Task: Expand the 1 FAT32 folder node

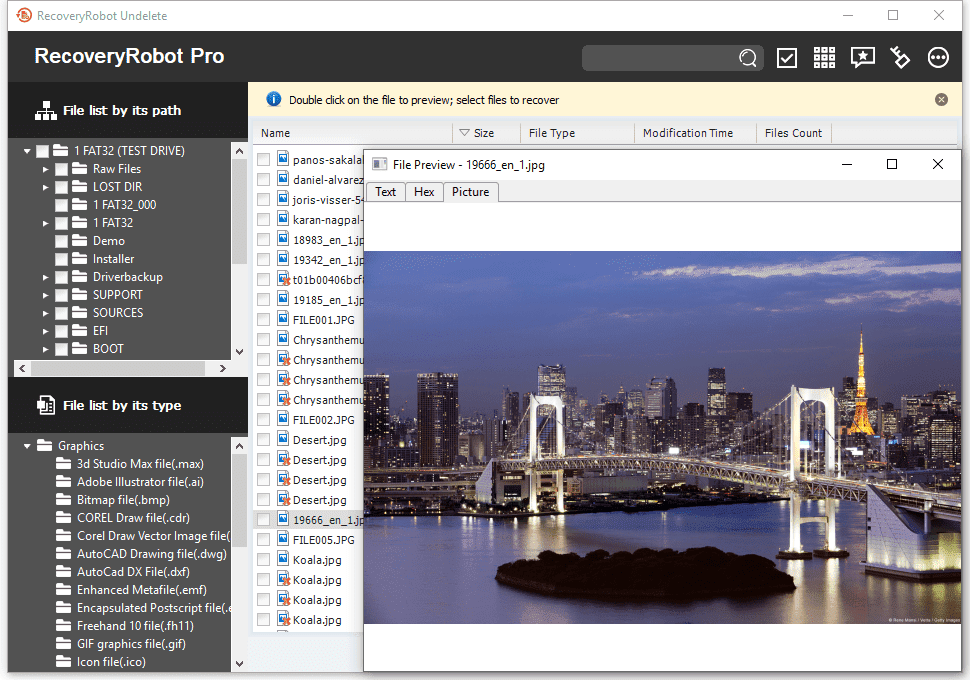Action: [45, 223]
